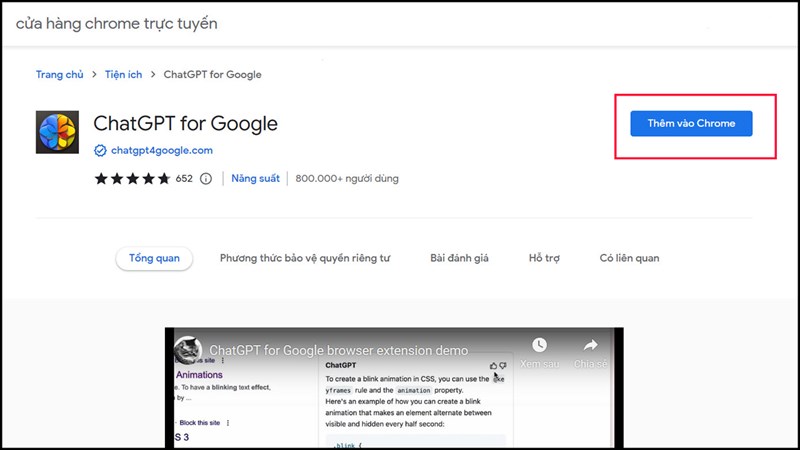Open the Có liên quan tab
Screen dimensions: 800x450
point(629,258)
